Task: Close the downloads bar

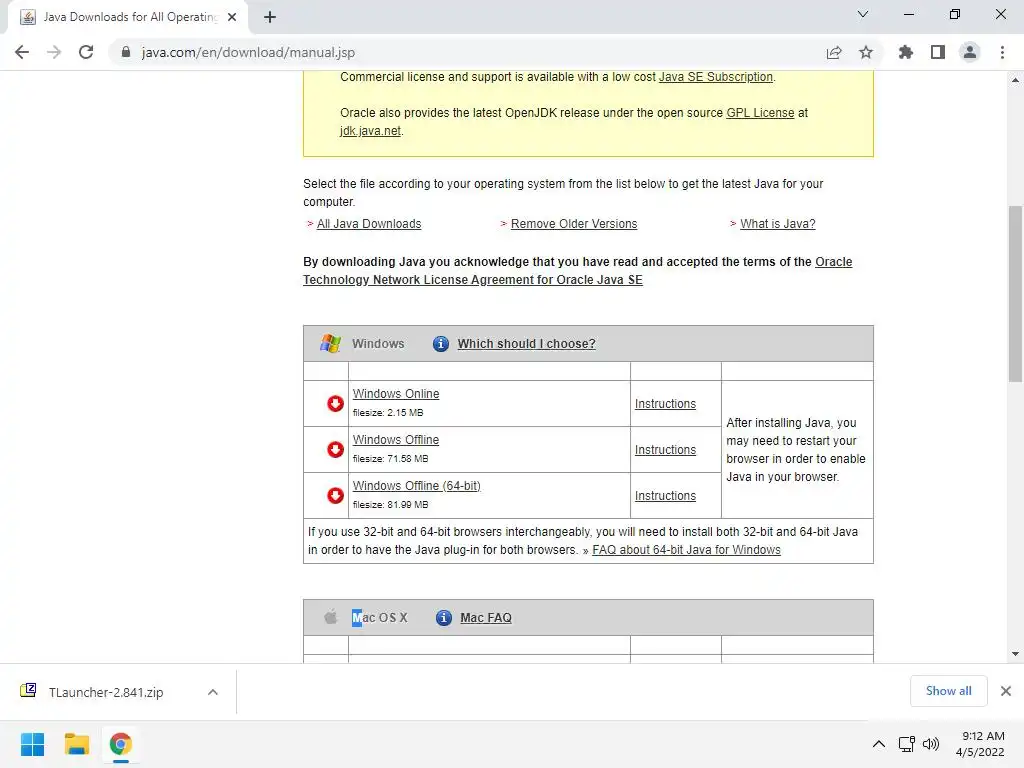Action: pos(1006,691)
